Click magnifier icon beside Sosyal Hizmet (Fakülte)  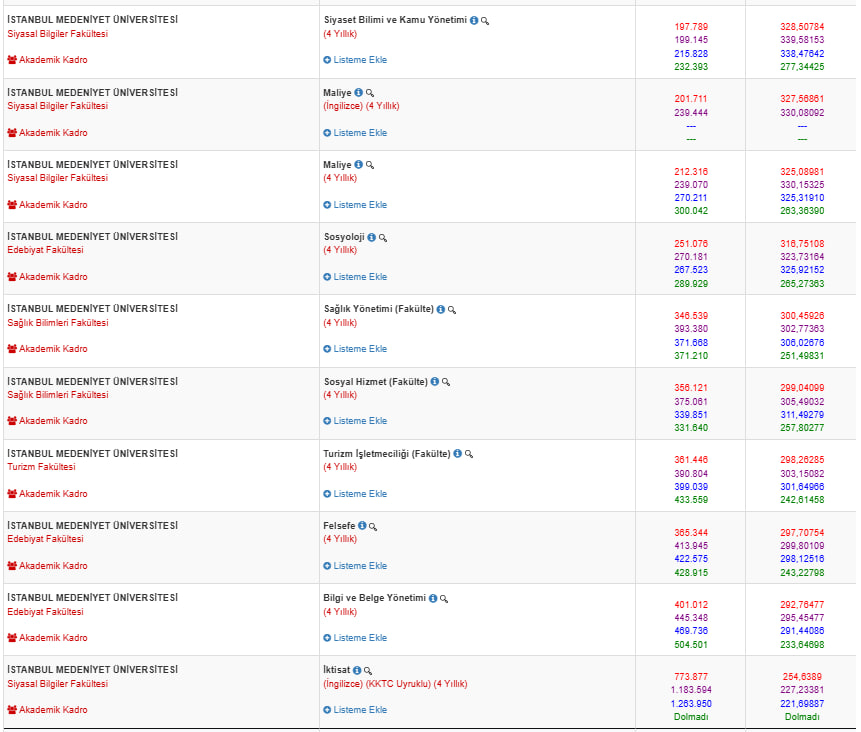(446, 382)
